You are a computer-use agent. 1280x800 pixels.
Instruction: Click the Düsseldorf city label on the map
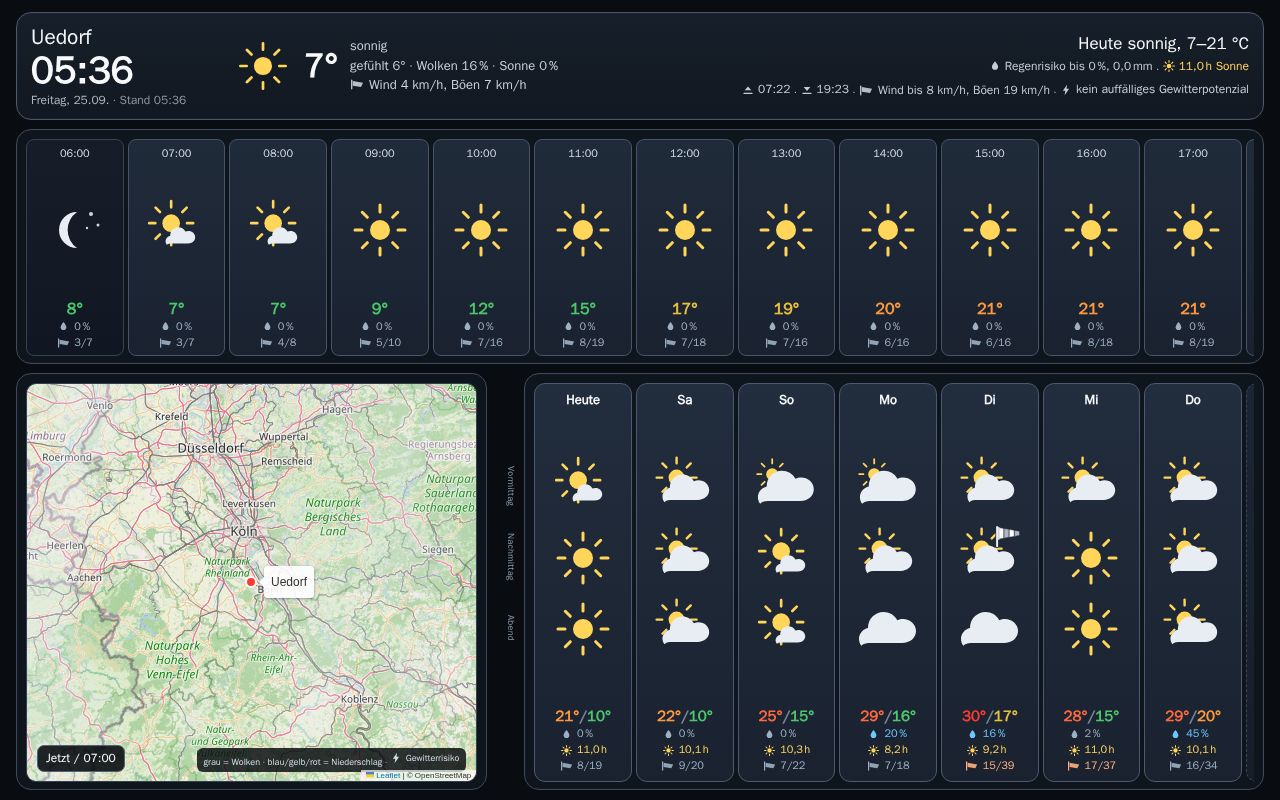coord(211,448)
